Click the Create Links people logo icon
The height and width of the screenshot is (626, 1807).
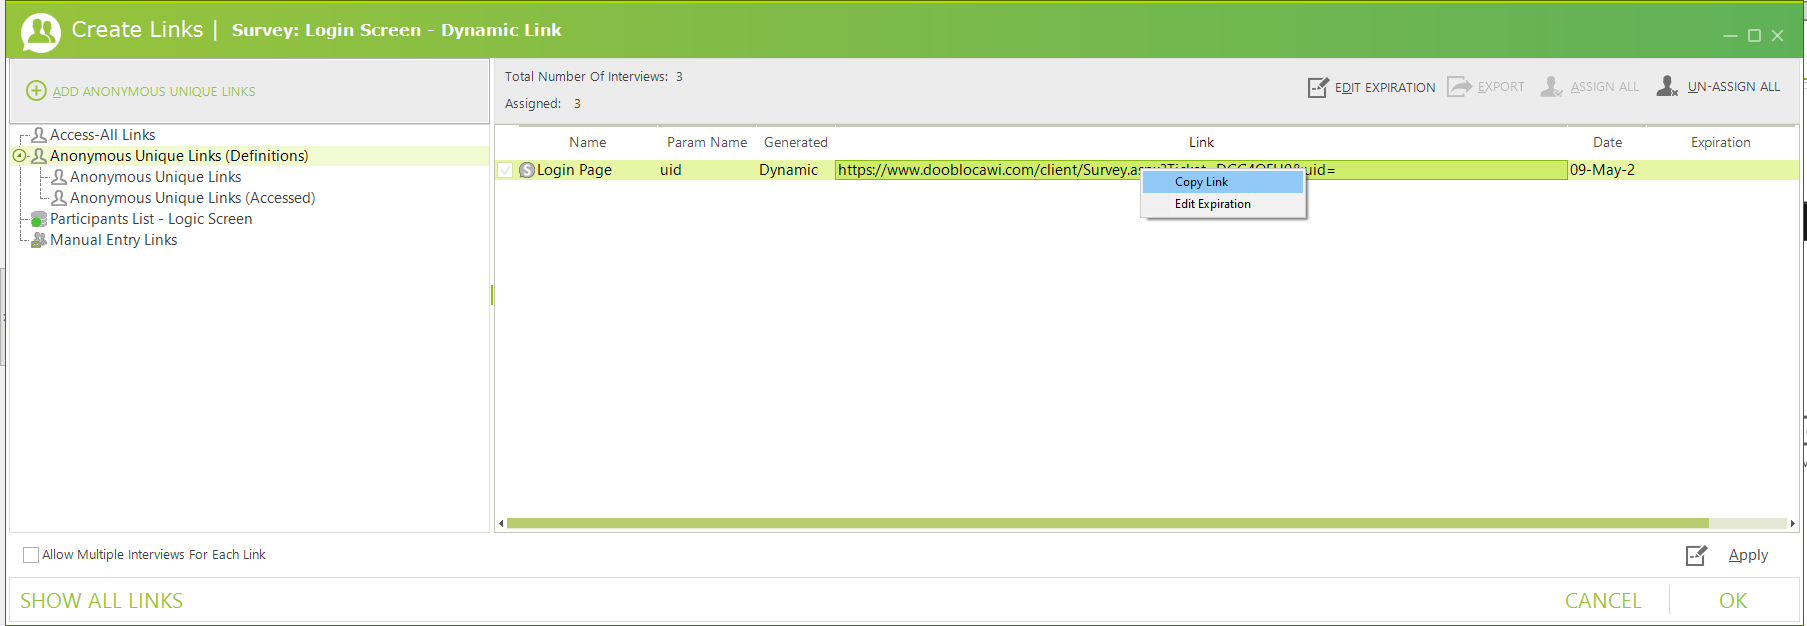(x=41, y=32)
